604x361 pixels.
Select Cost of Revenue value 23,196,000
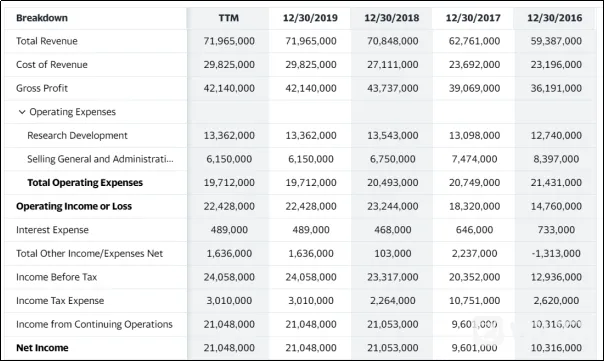[x=556, y=65]
